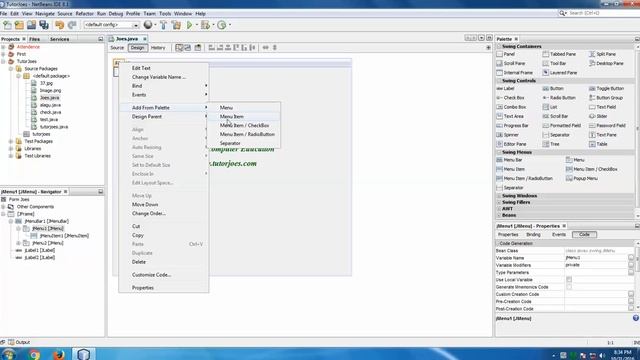The height and width of the screenshot is (360, 640).
Task: Expand the Libraries node
Action: 11,149
